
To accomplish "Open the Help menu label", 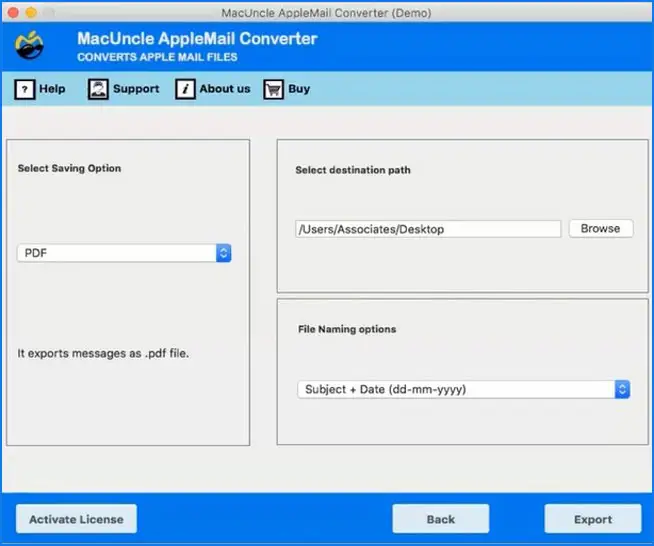I will click(x=52, y=89).
